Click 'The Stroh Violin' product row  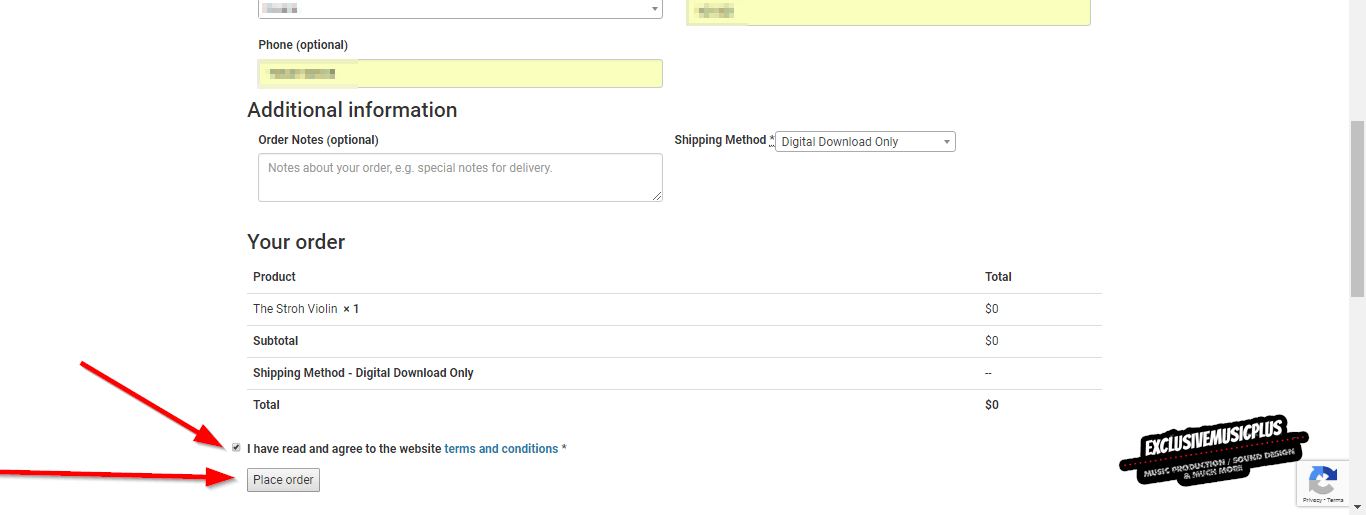[x=295, y=309]
